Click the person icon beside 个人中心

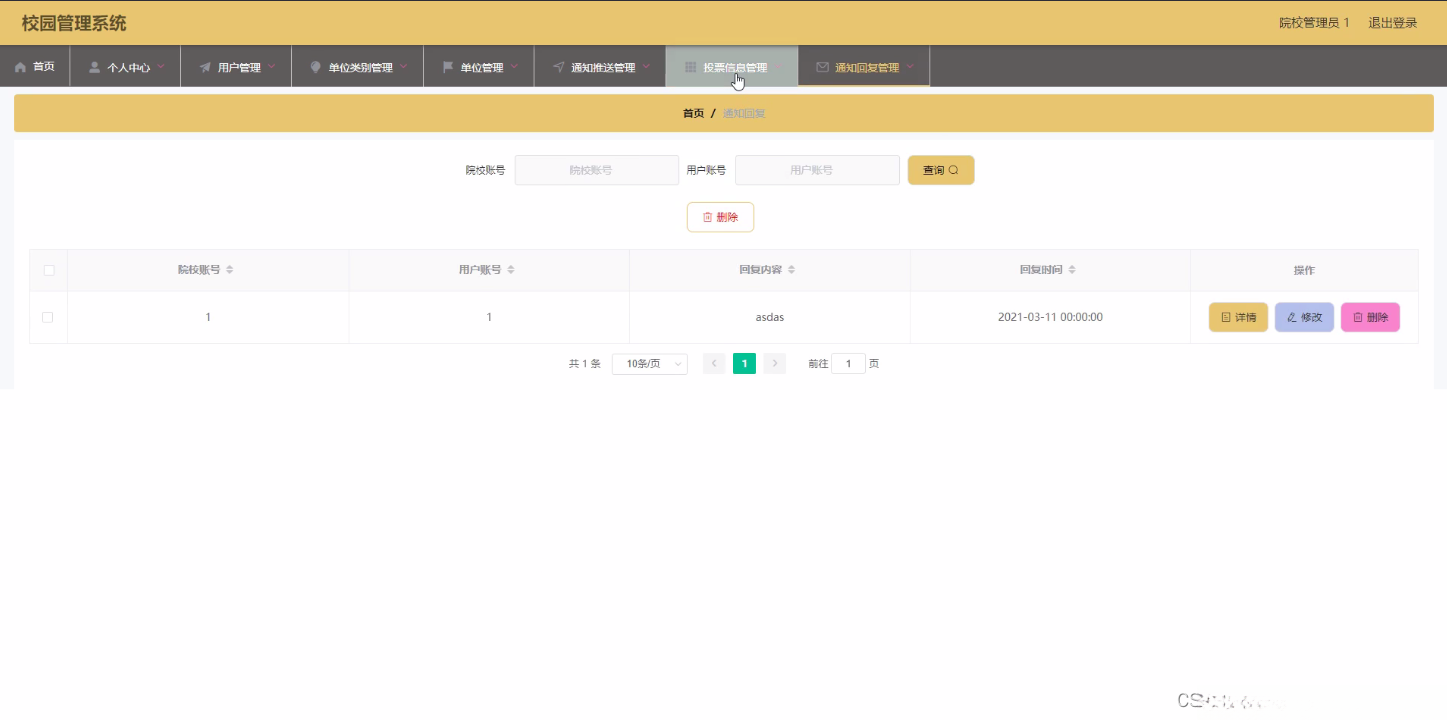(x=94, y=67)
